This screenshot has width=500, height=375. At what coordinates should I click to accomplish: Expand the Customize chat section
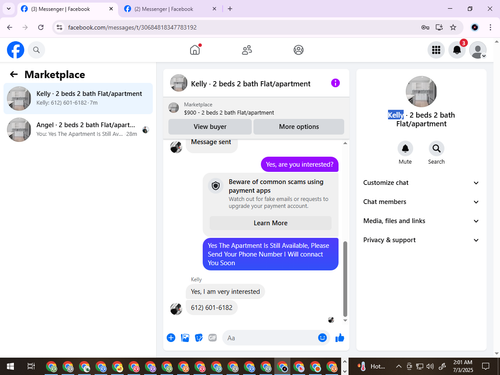pos(421,183)
